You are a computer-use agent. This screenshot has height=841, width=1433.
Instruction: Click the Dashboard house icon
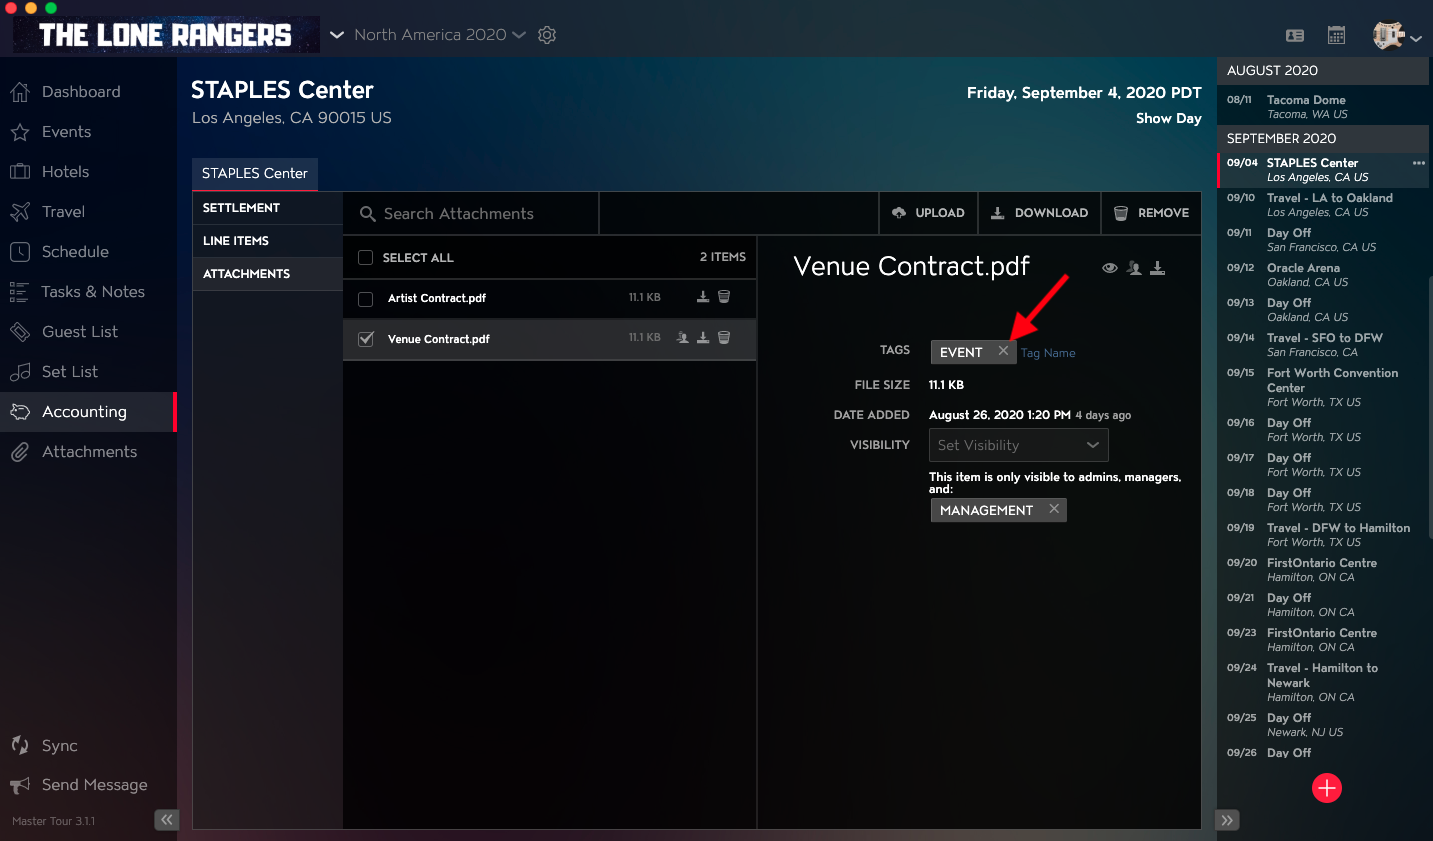[20, 92]
